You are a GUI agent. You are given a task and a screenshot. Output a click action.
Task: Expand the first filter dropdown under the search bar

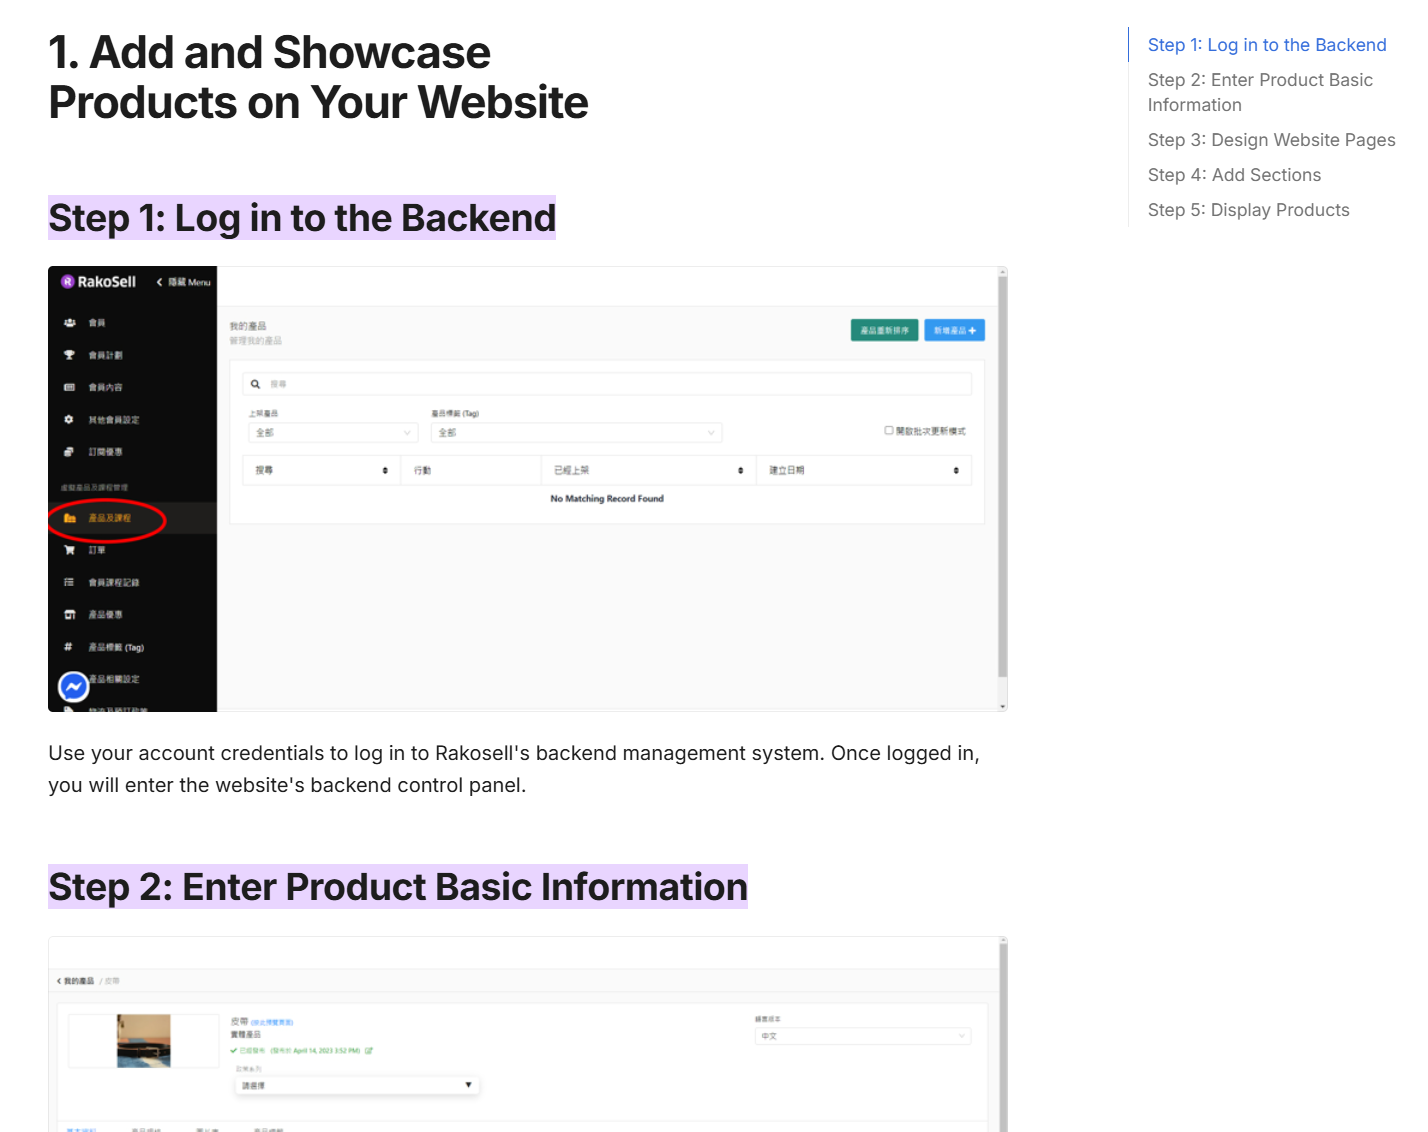(333, 433)
